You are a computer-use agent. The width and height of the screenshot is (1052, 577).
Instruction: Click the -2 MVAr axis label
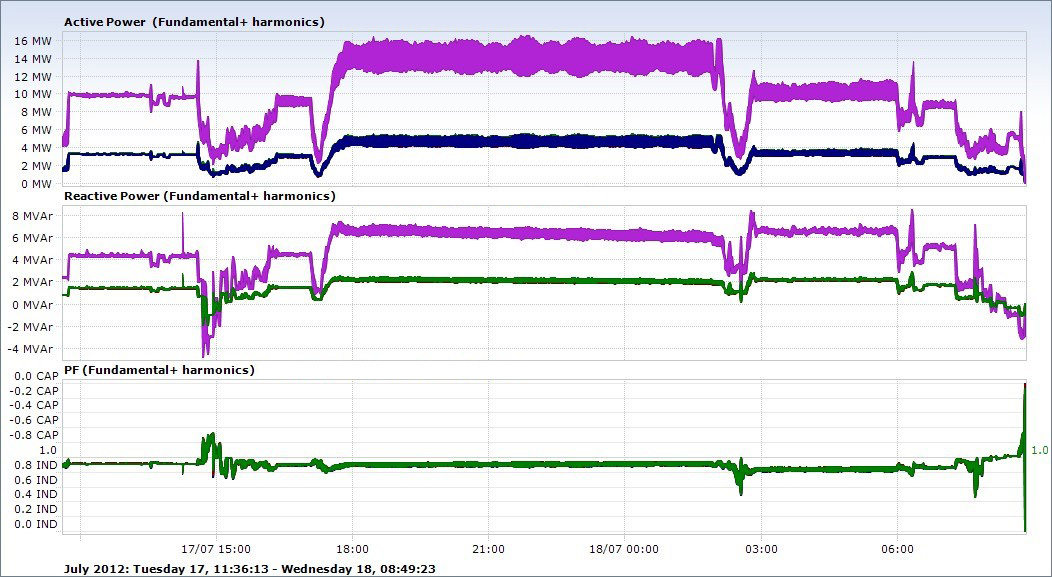[x=30, y=327]
